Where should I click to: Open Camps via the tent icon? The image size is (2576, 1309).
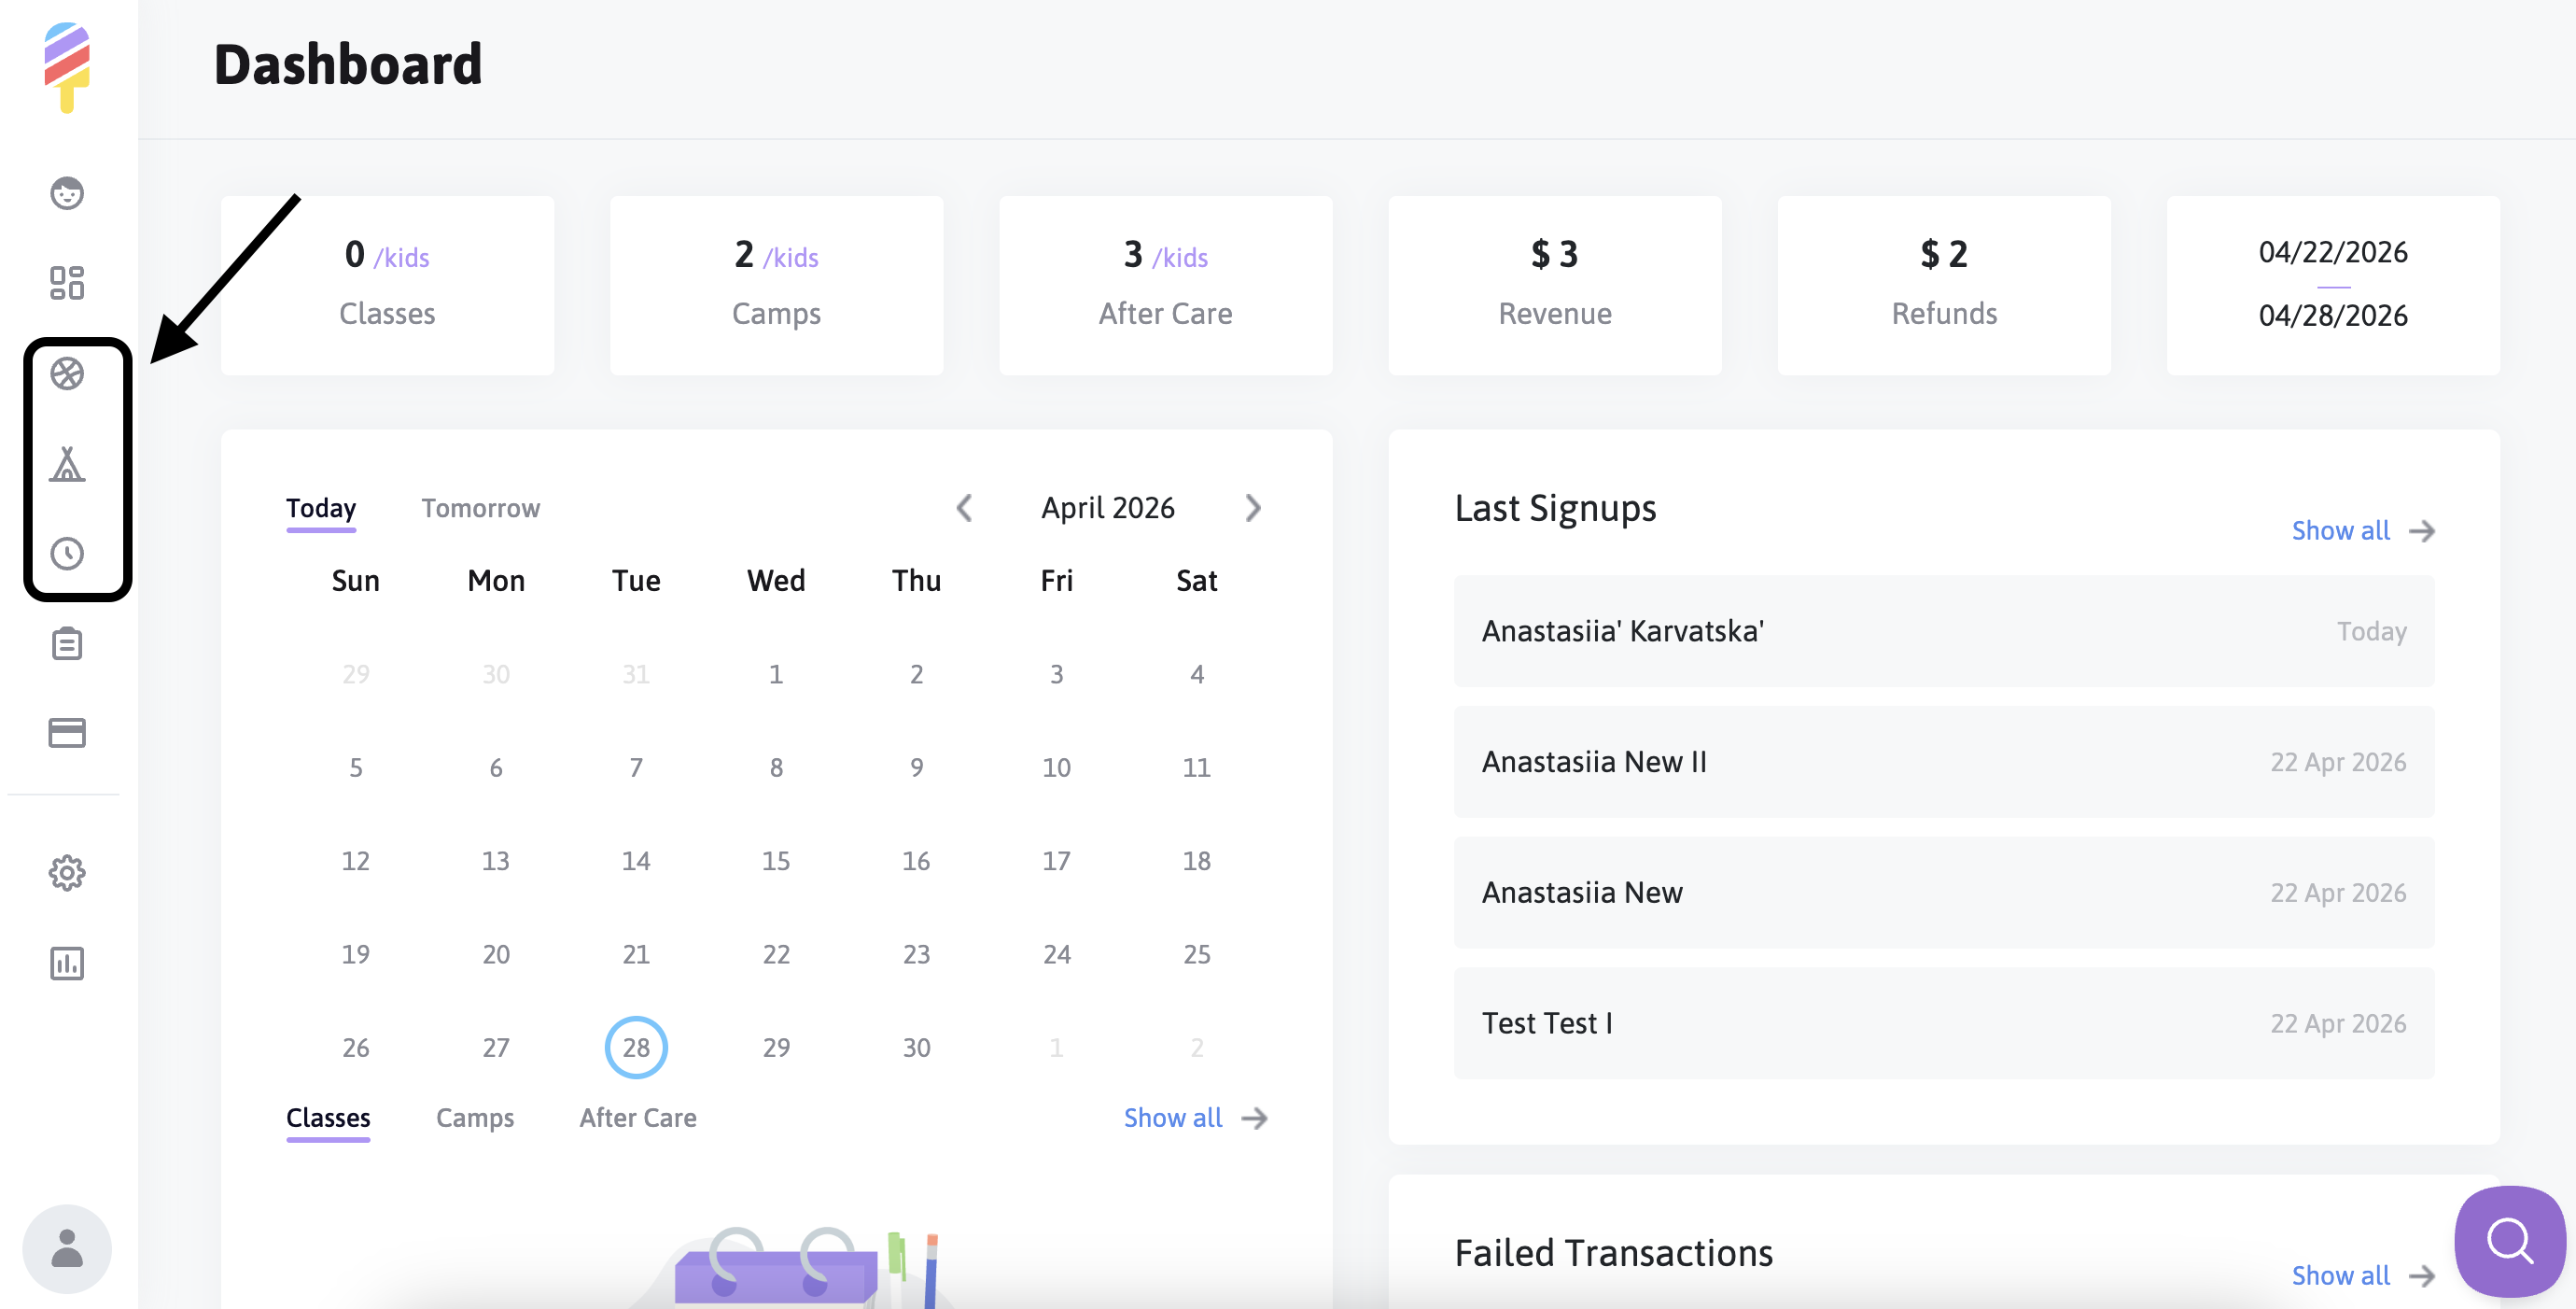point(67,464)
